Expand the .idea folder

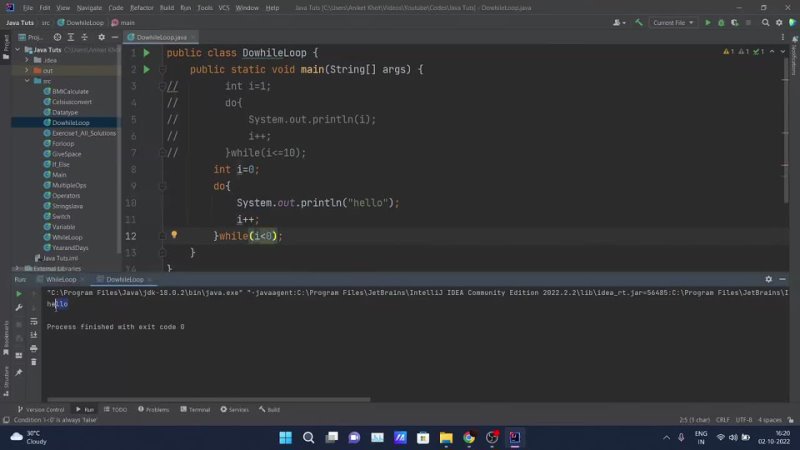coord(27,60)
